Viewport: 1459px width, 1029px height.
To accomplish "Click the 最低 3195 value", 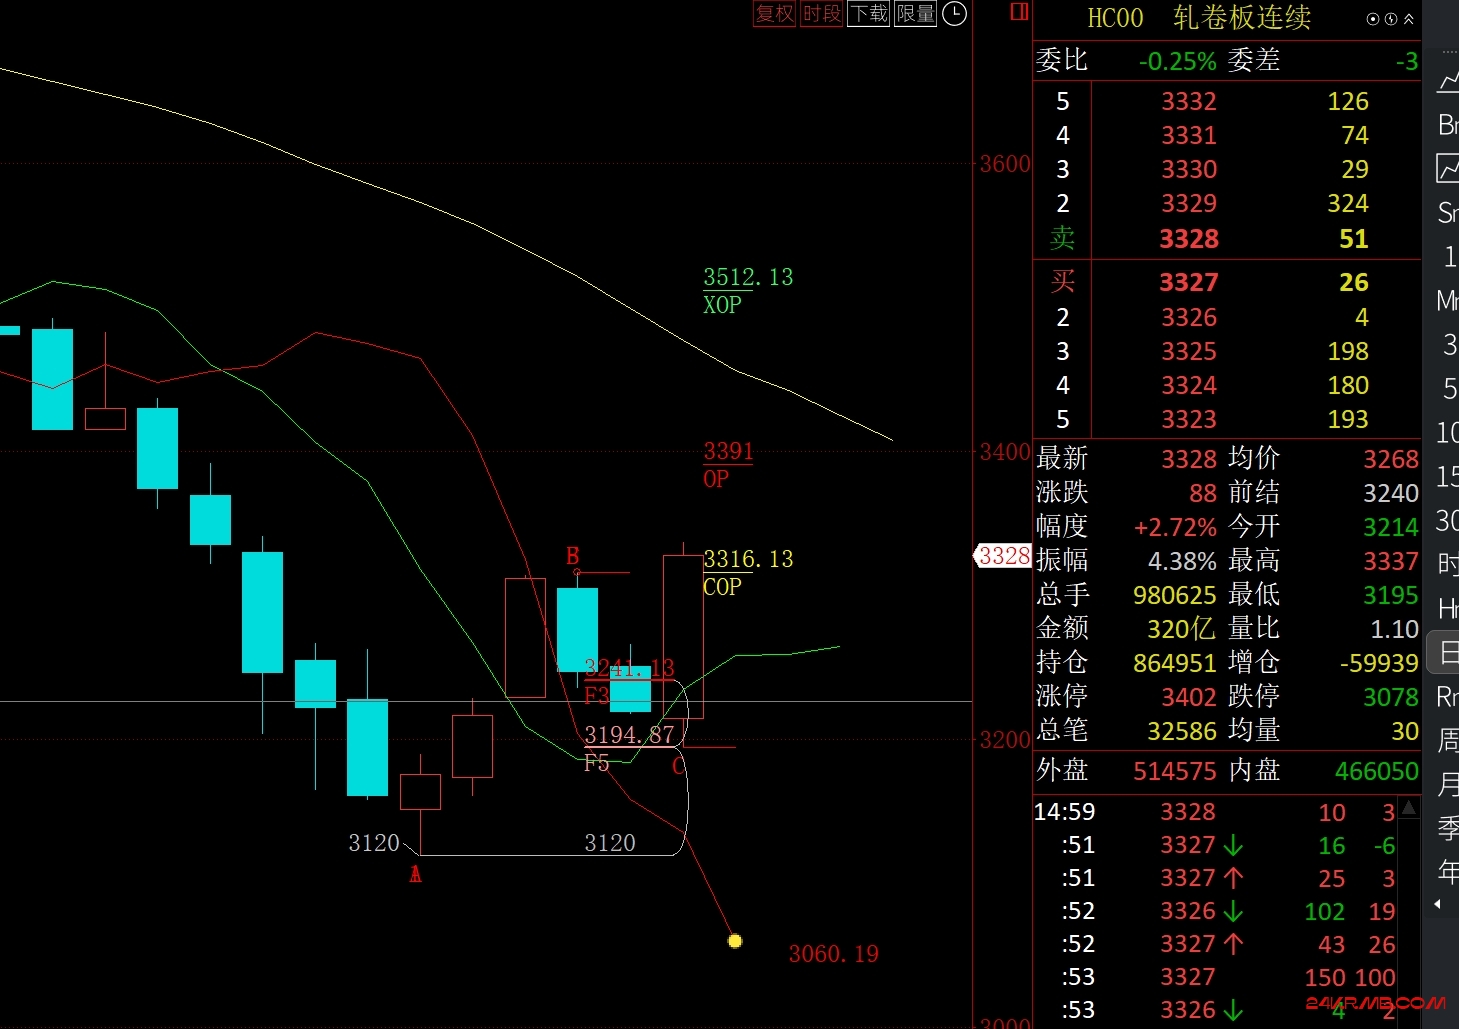I will click(x=1391, y=595).
